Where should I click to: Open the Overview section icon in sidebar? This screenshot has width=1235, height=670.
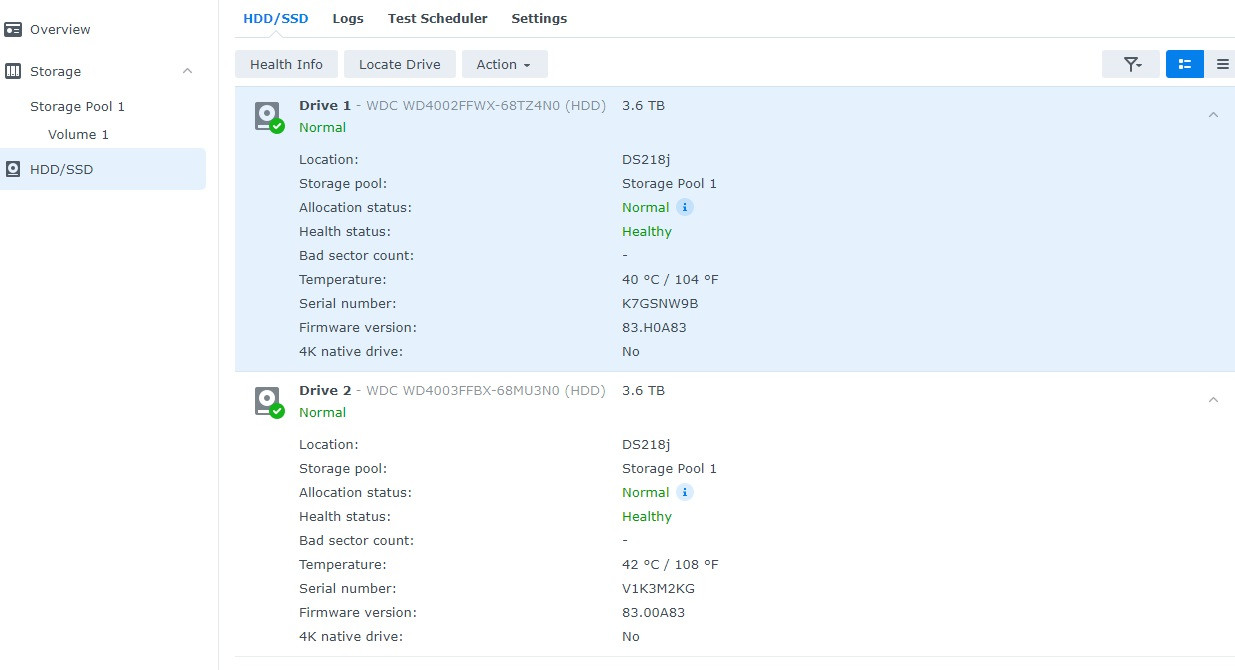(x=14, y=29)
